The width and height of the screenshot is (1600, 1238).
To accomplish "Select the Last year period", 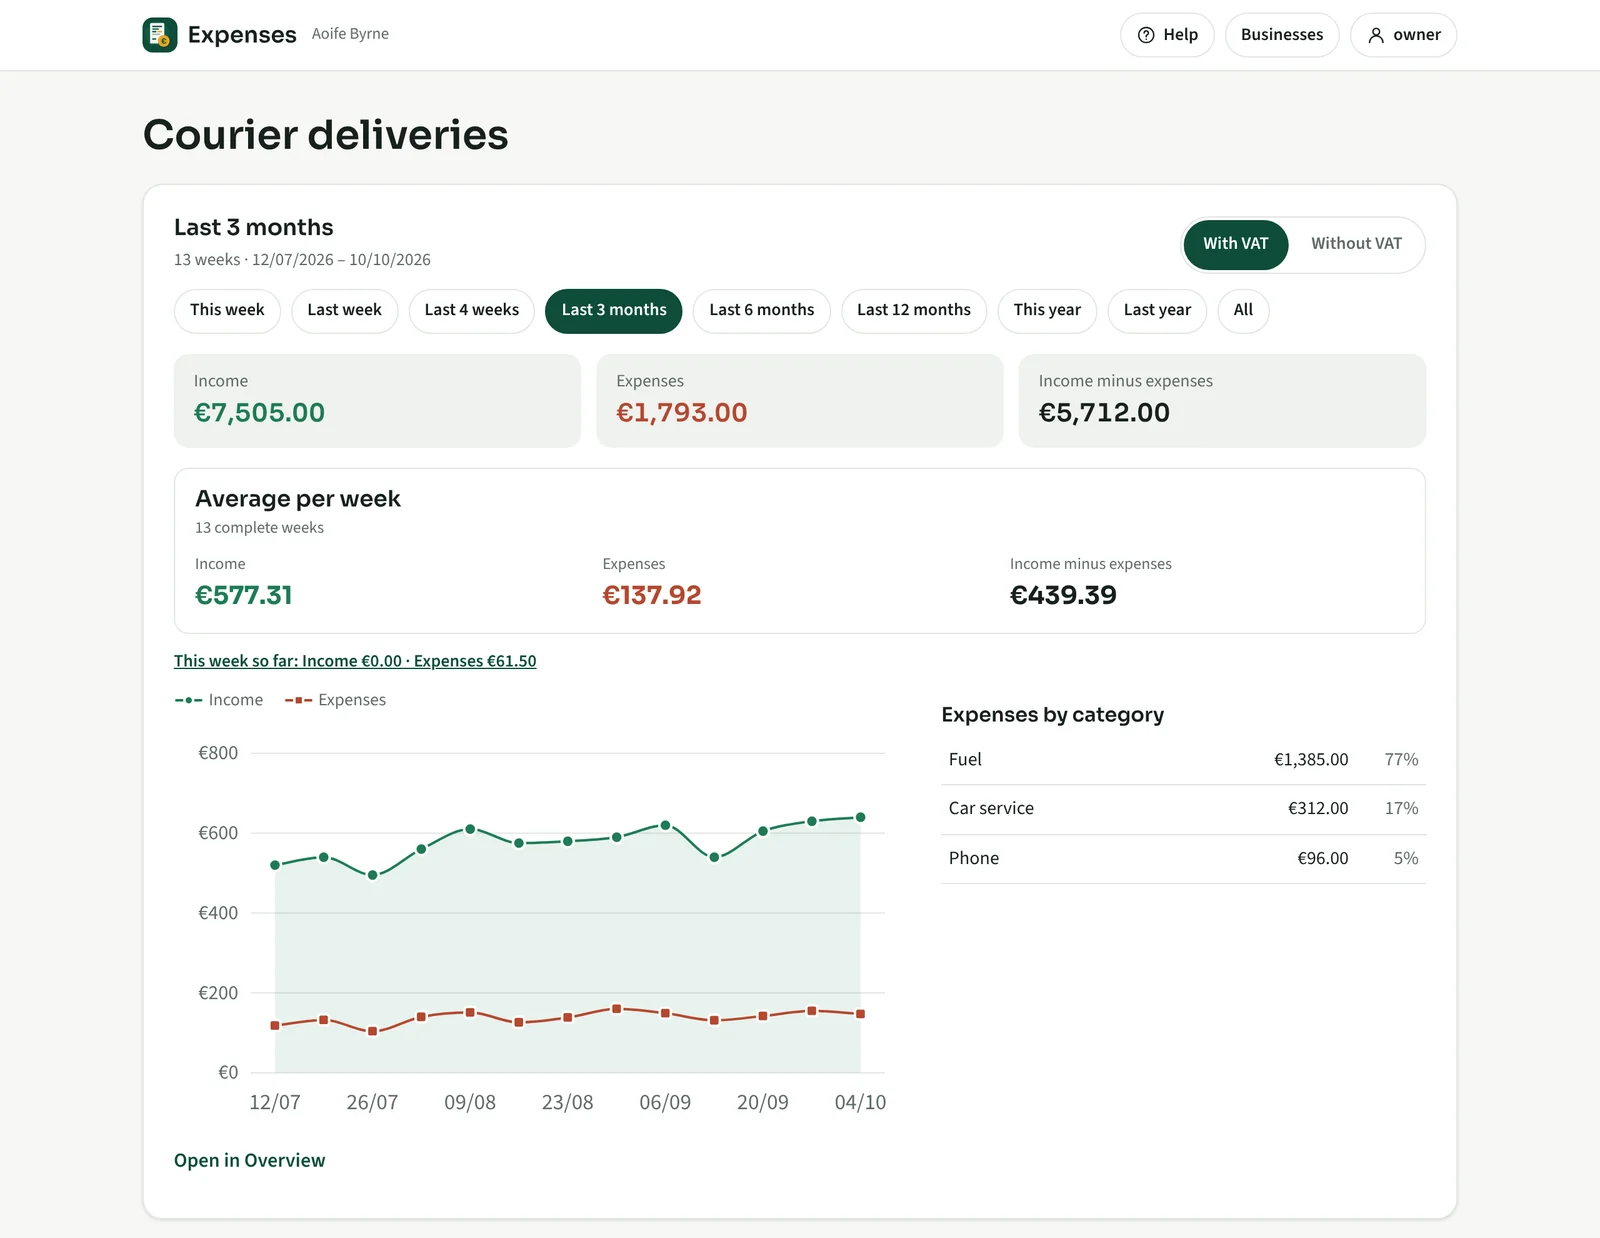I will 1157,310.
